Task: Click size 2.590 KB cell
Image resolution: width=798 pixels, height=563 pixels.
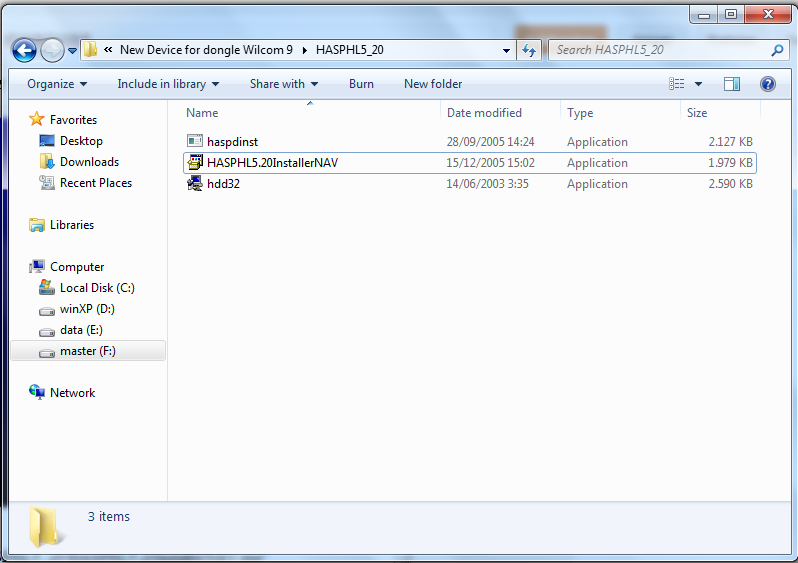Action: (730, 184)
